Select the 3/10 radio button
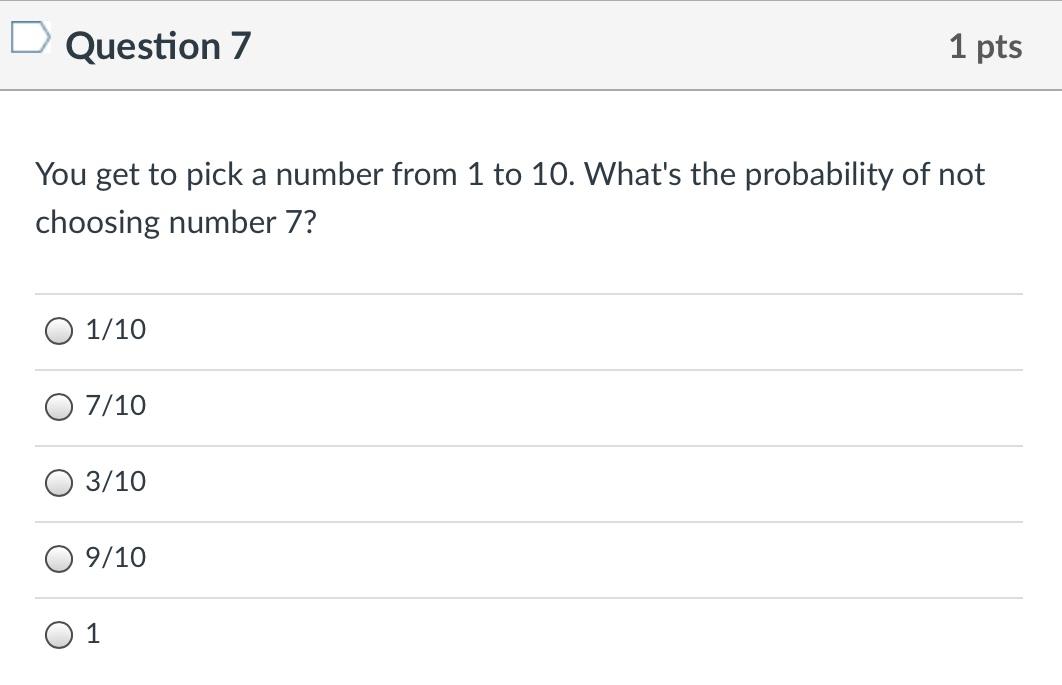This screenshot has height=685, width=1062. point(59,481)
